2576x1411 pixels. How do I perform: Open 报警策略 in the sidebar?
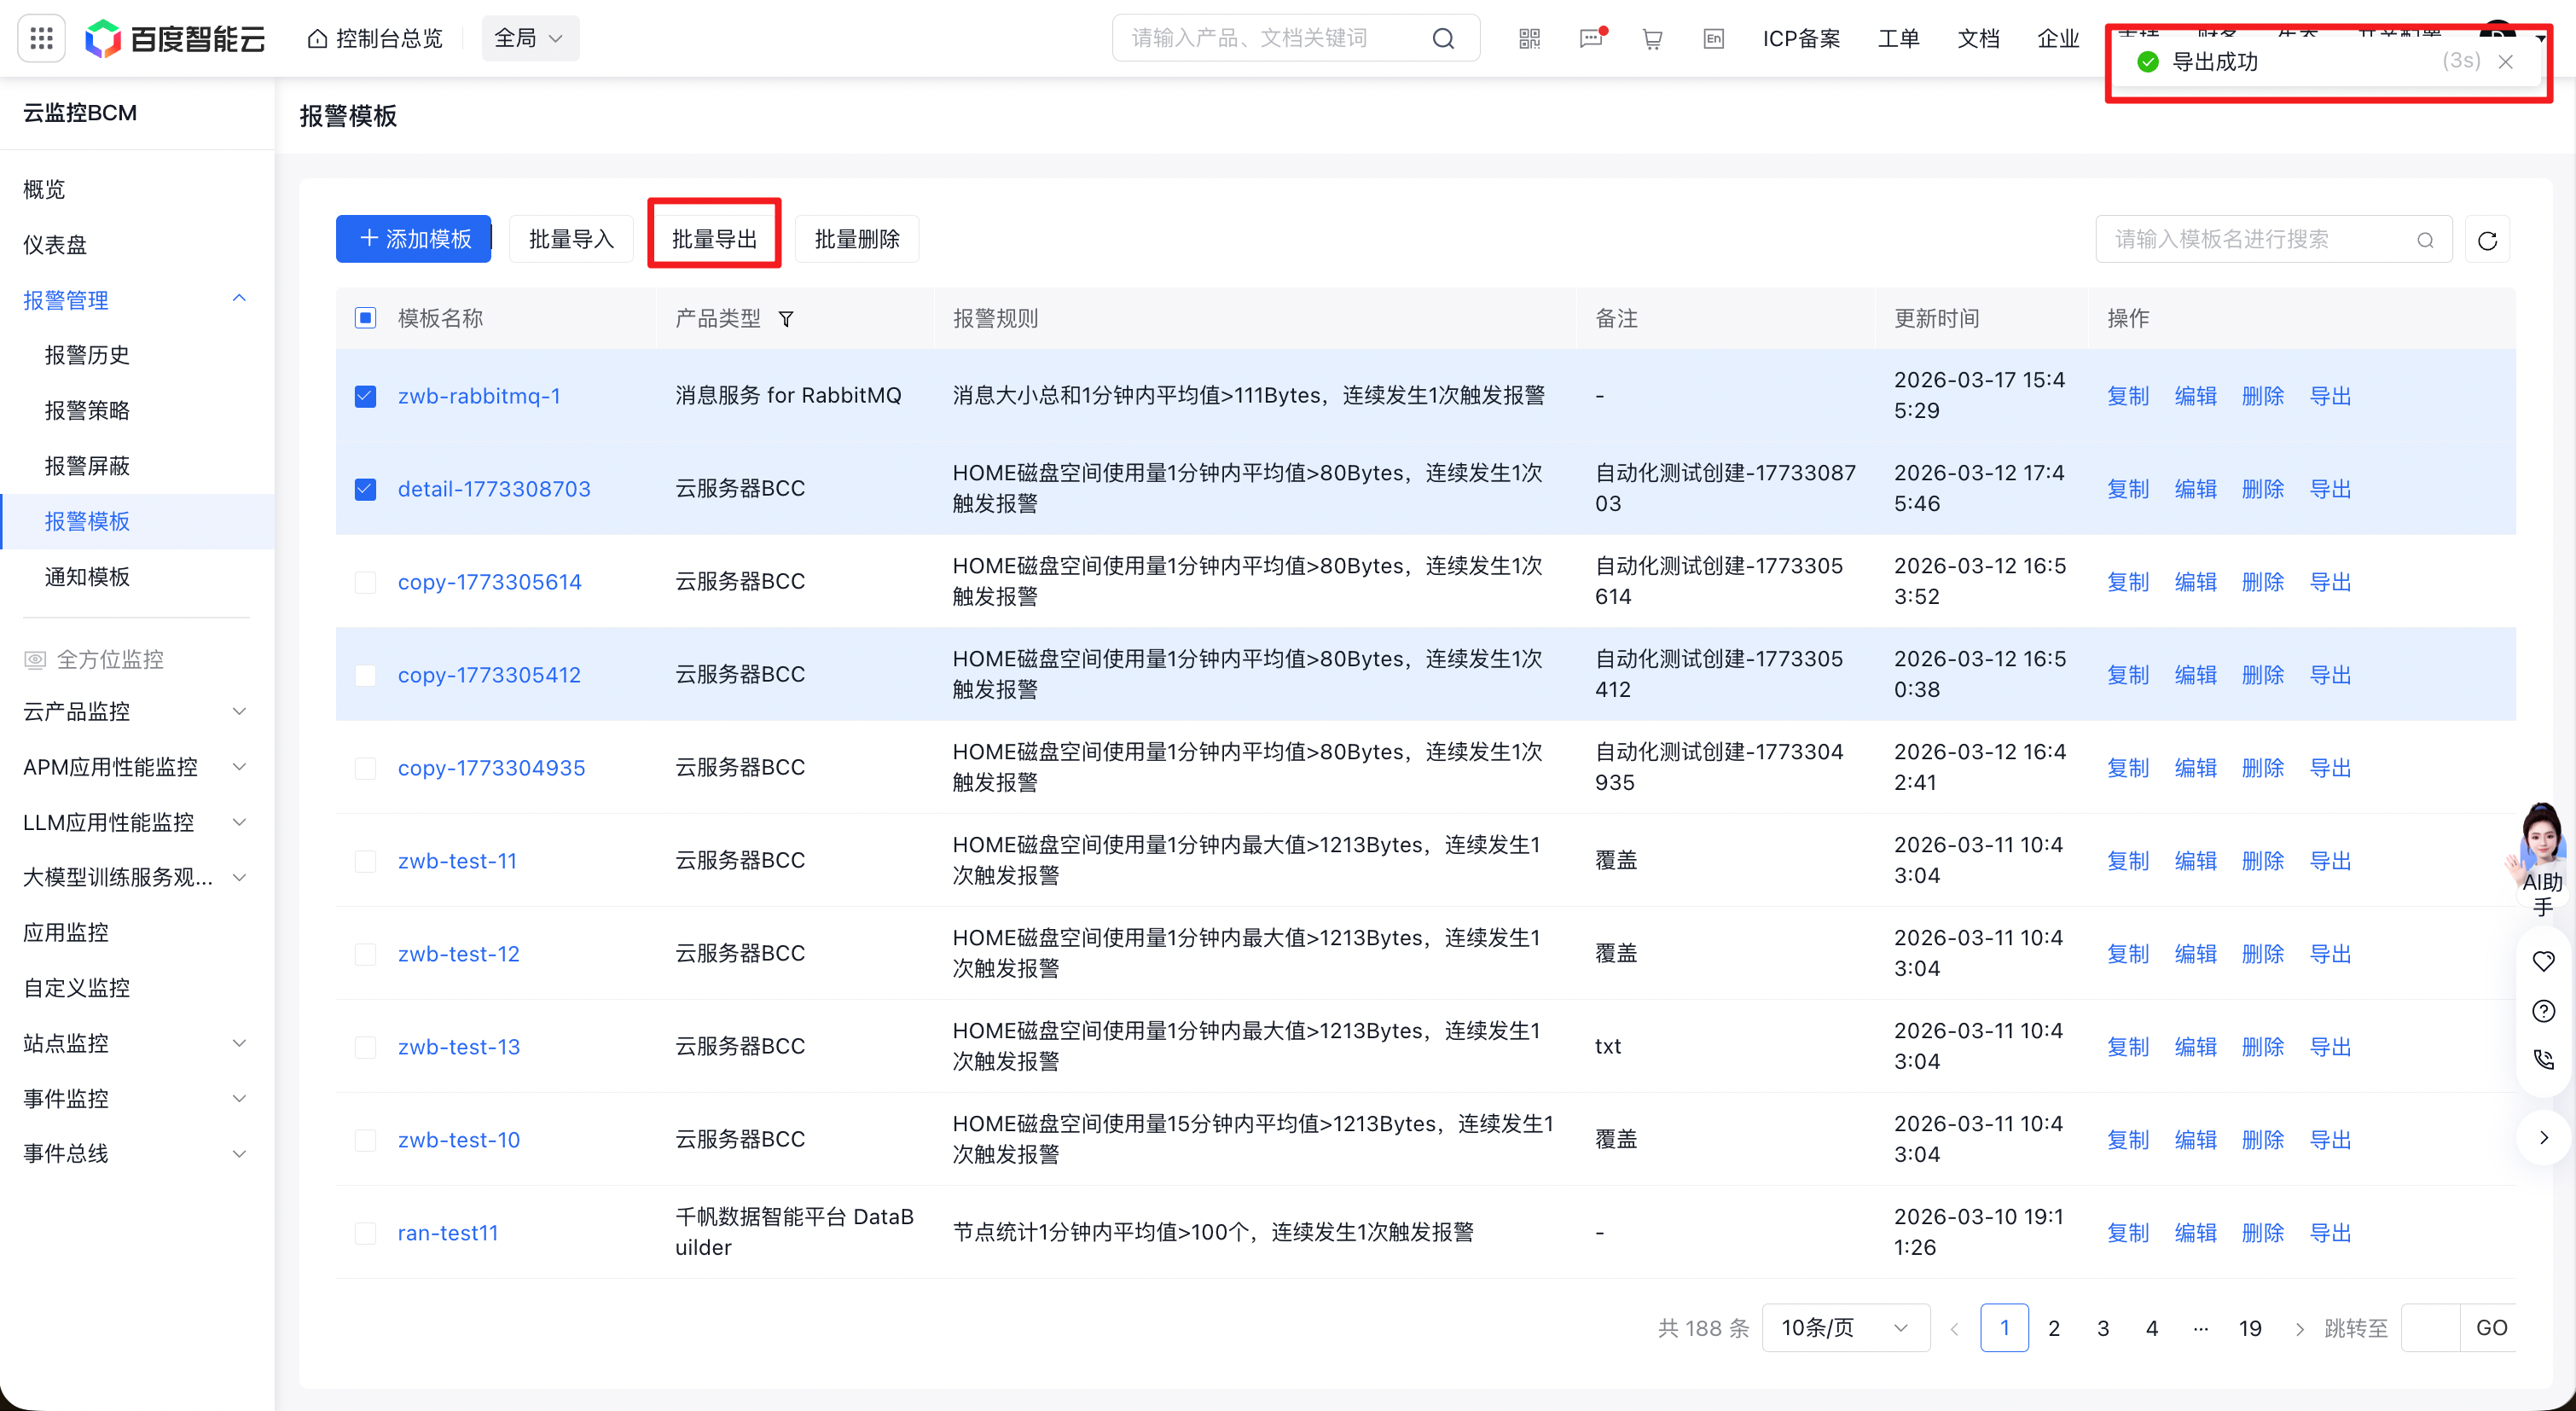coord(87,410)
